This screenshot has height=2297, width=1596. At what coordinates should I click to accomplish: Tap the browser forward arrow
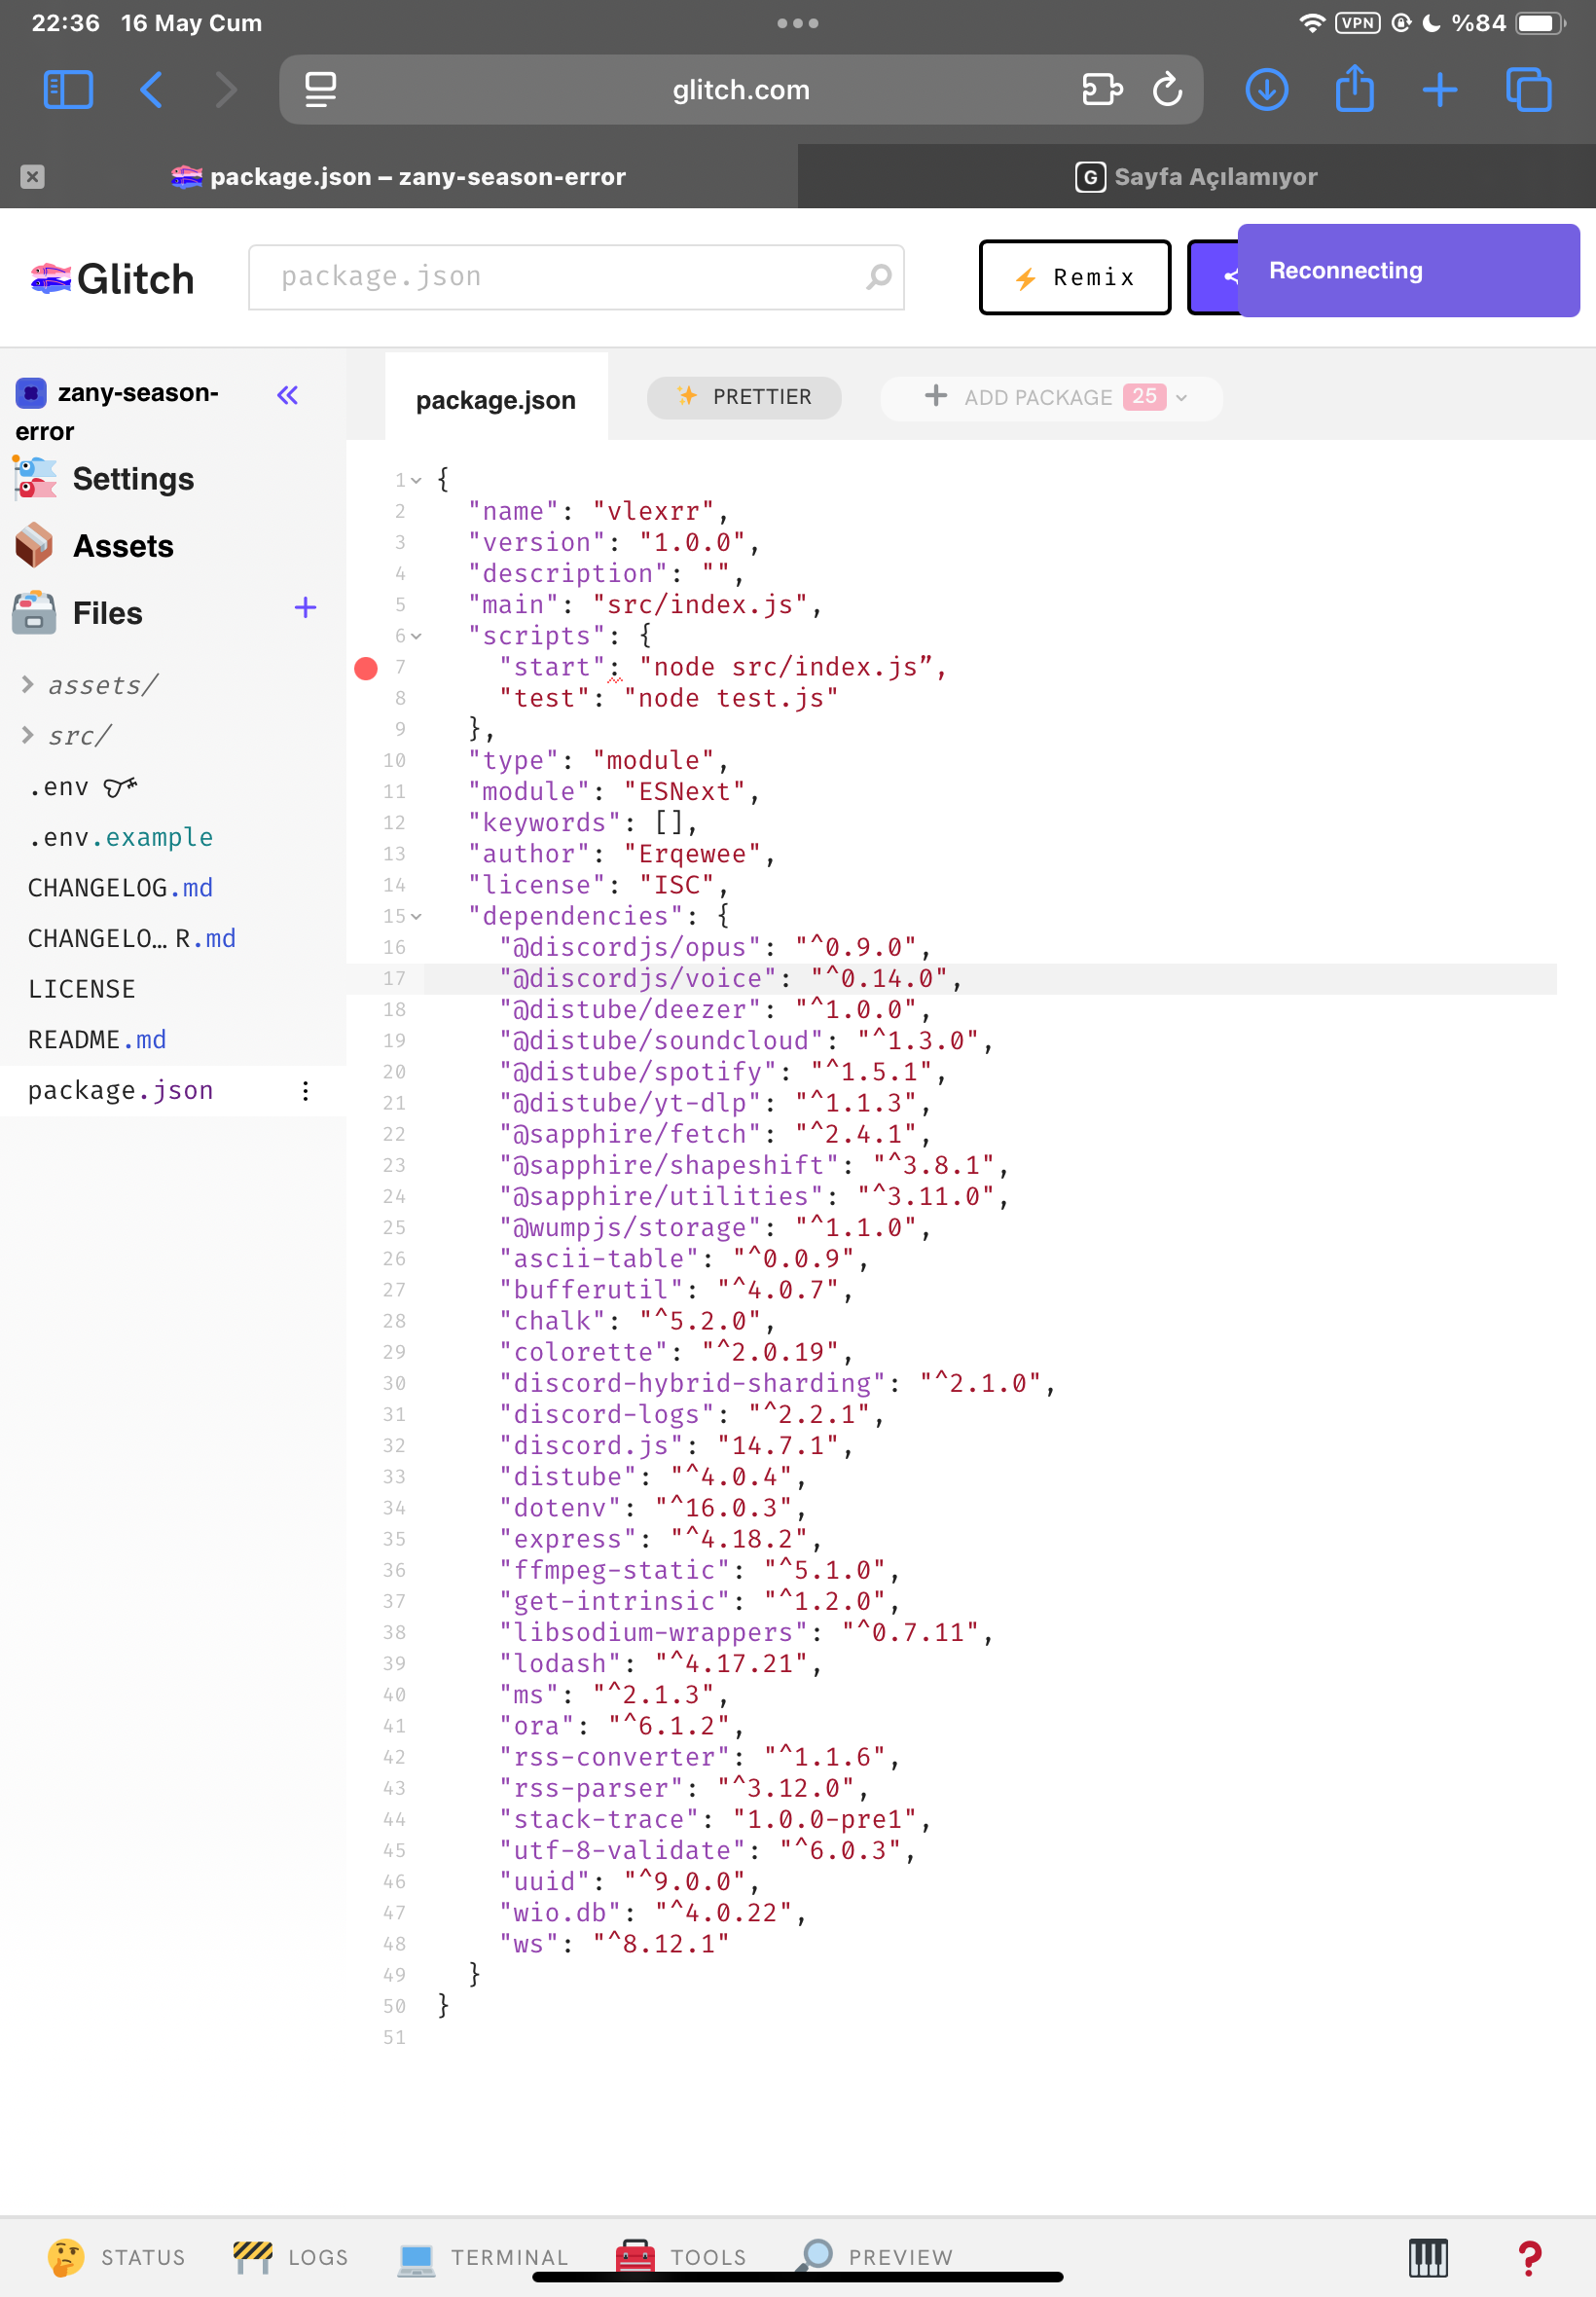pos(227,89)
